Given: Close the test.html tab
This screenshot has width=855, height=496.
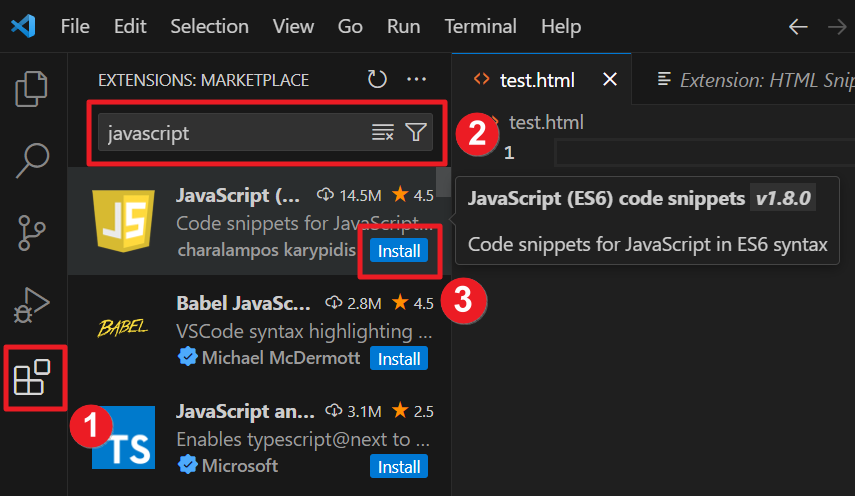Looking at the screenshot, I should (610, 80).
